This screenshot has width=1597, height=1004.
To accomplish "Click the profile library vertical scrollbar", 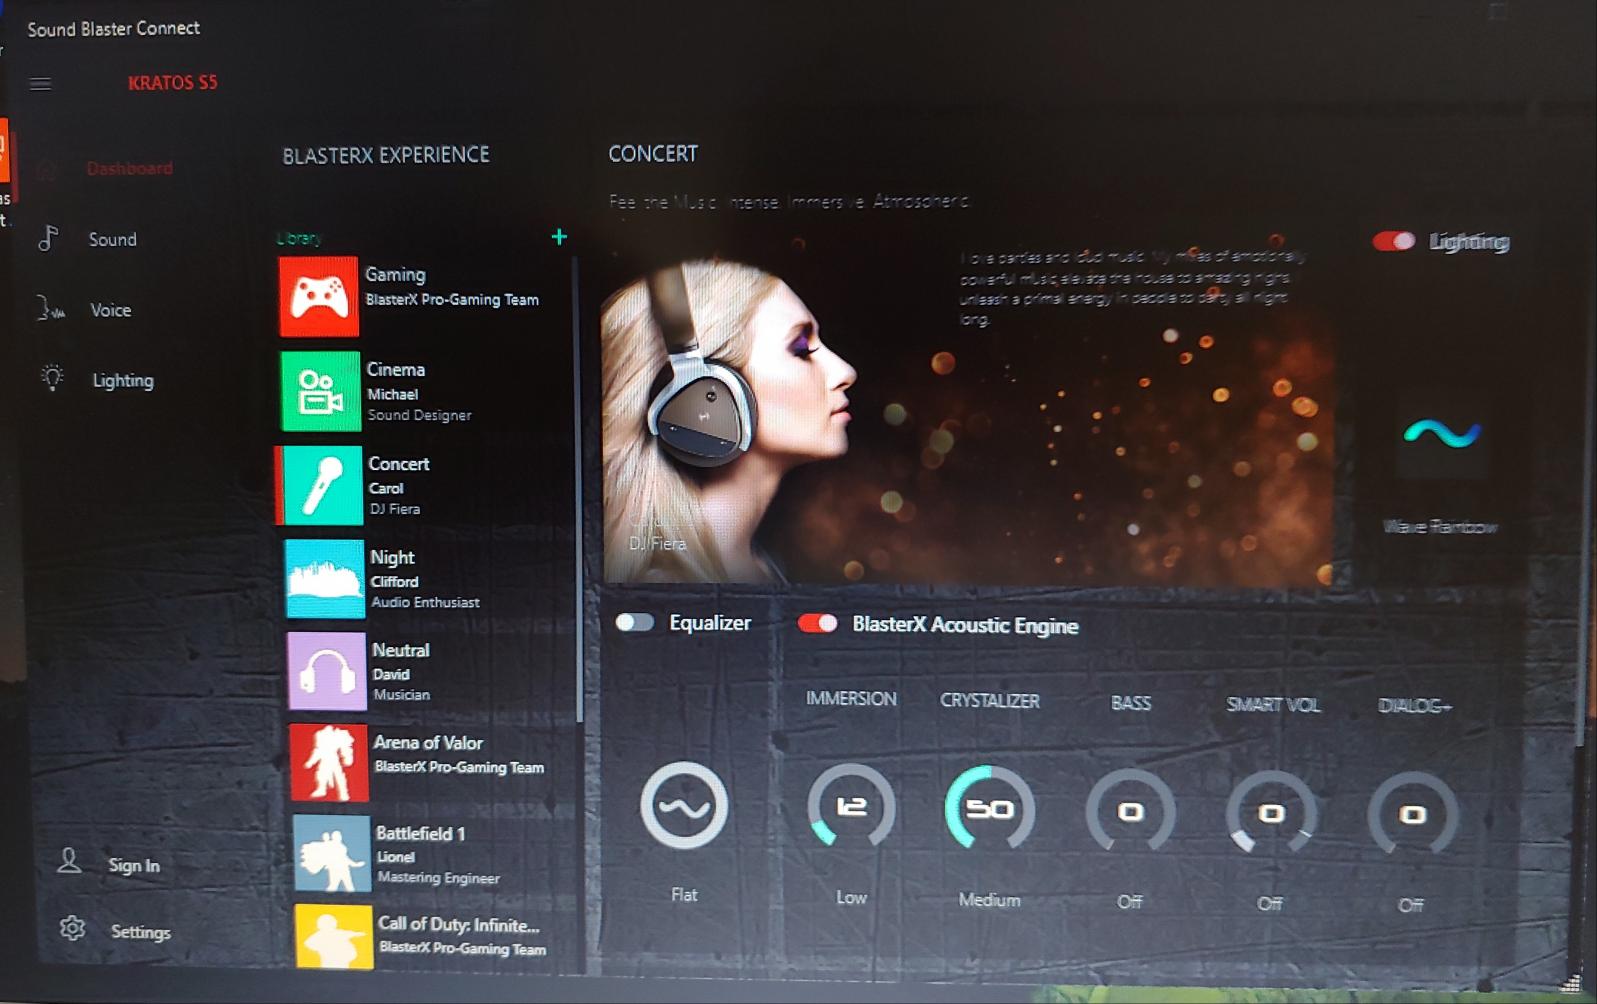I will pyautogui.click(x=578, y=490).
